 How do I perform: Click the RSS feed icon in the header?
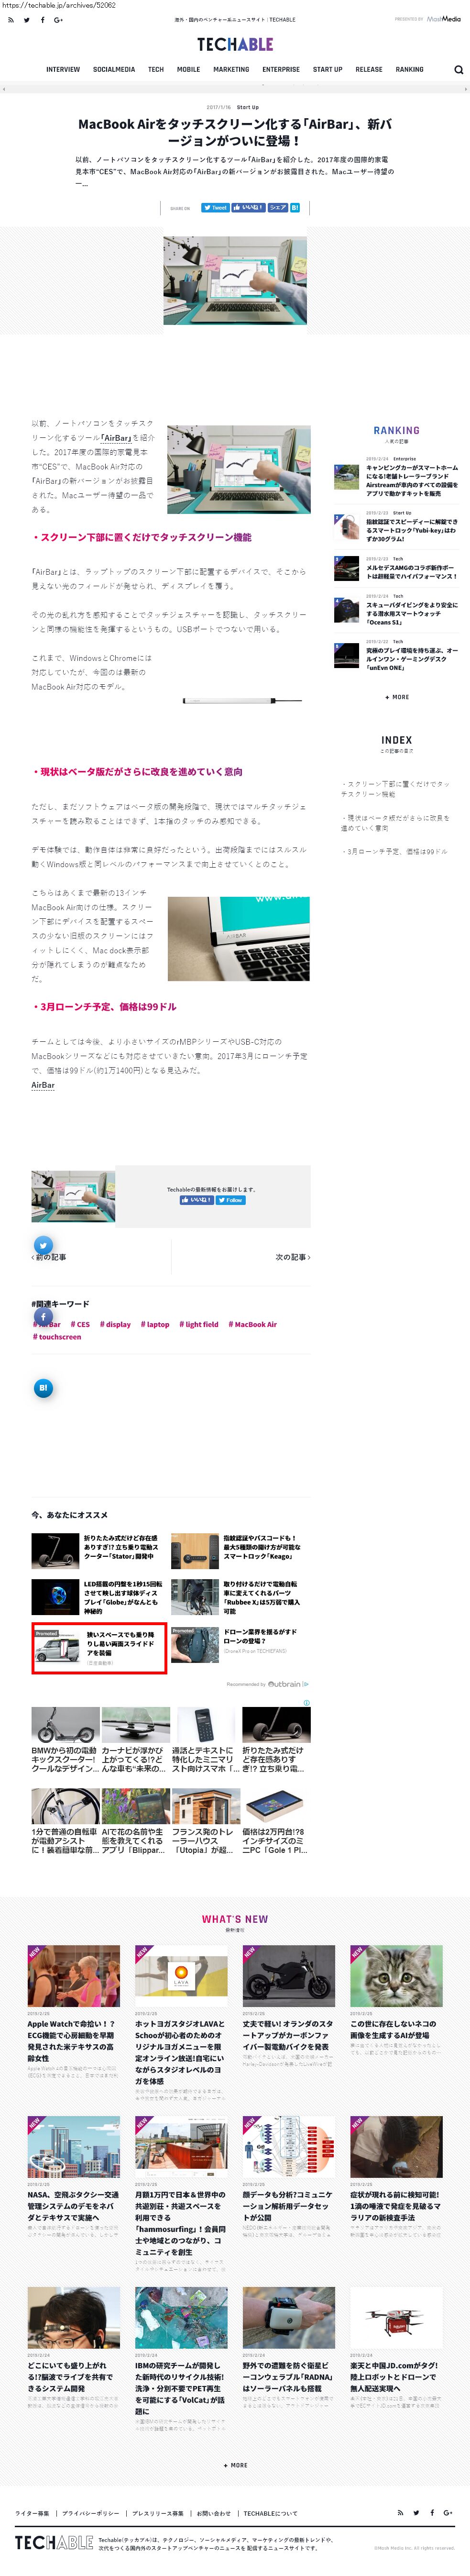(x=11, y=20)
